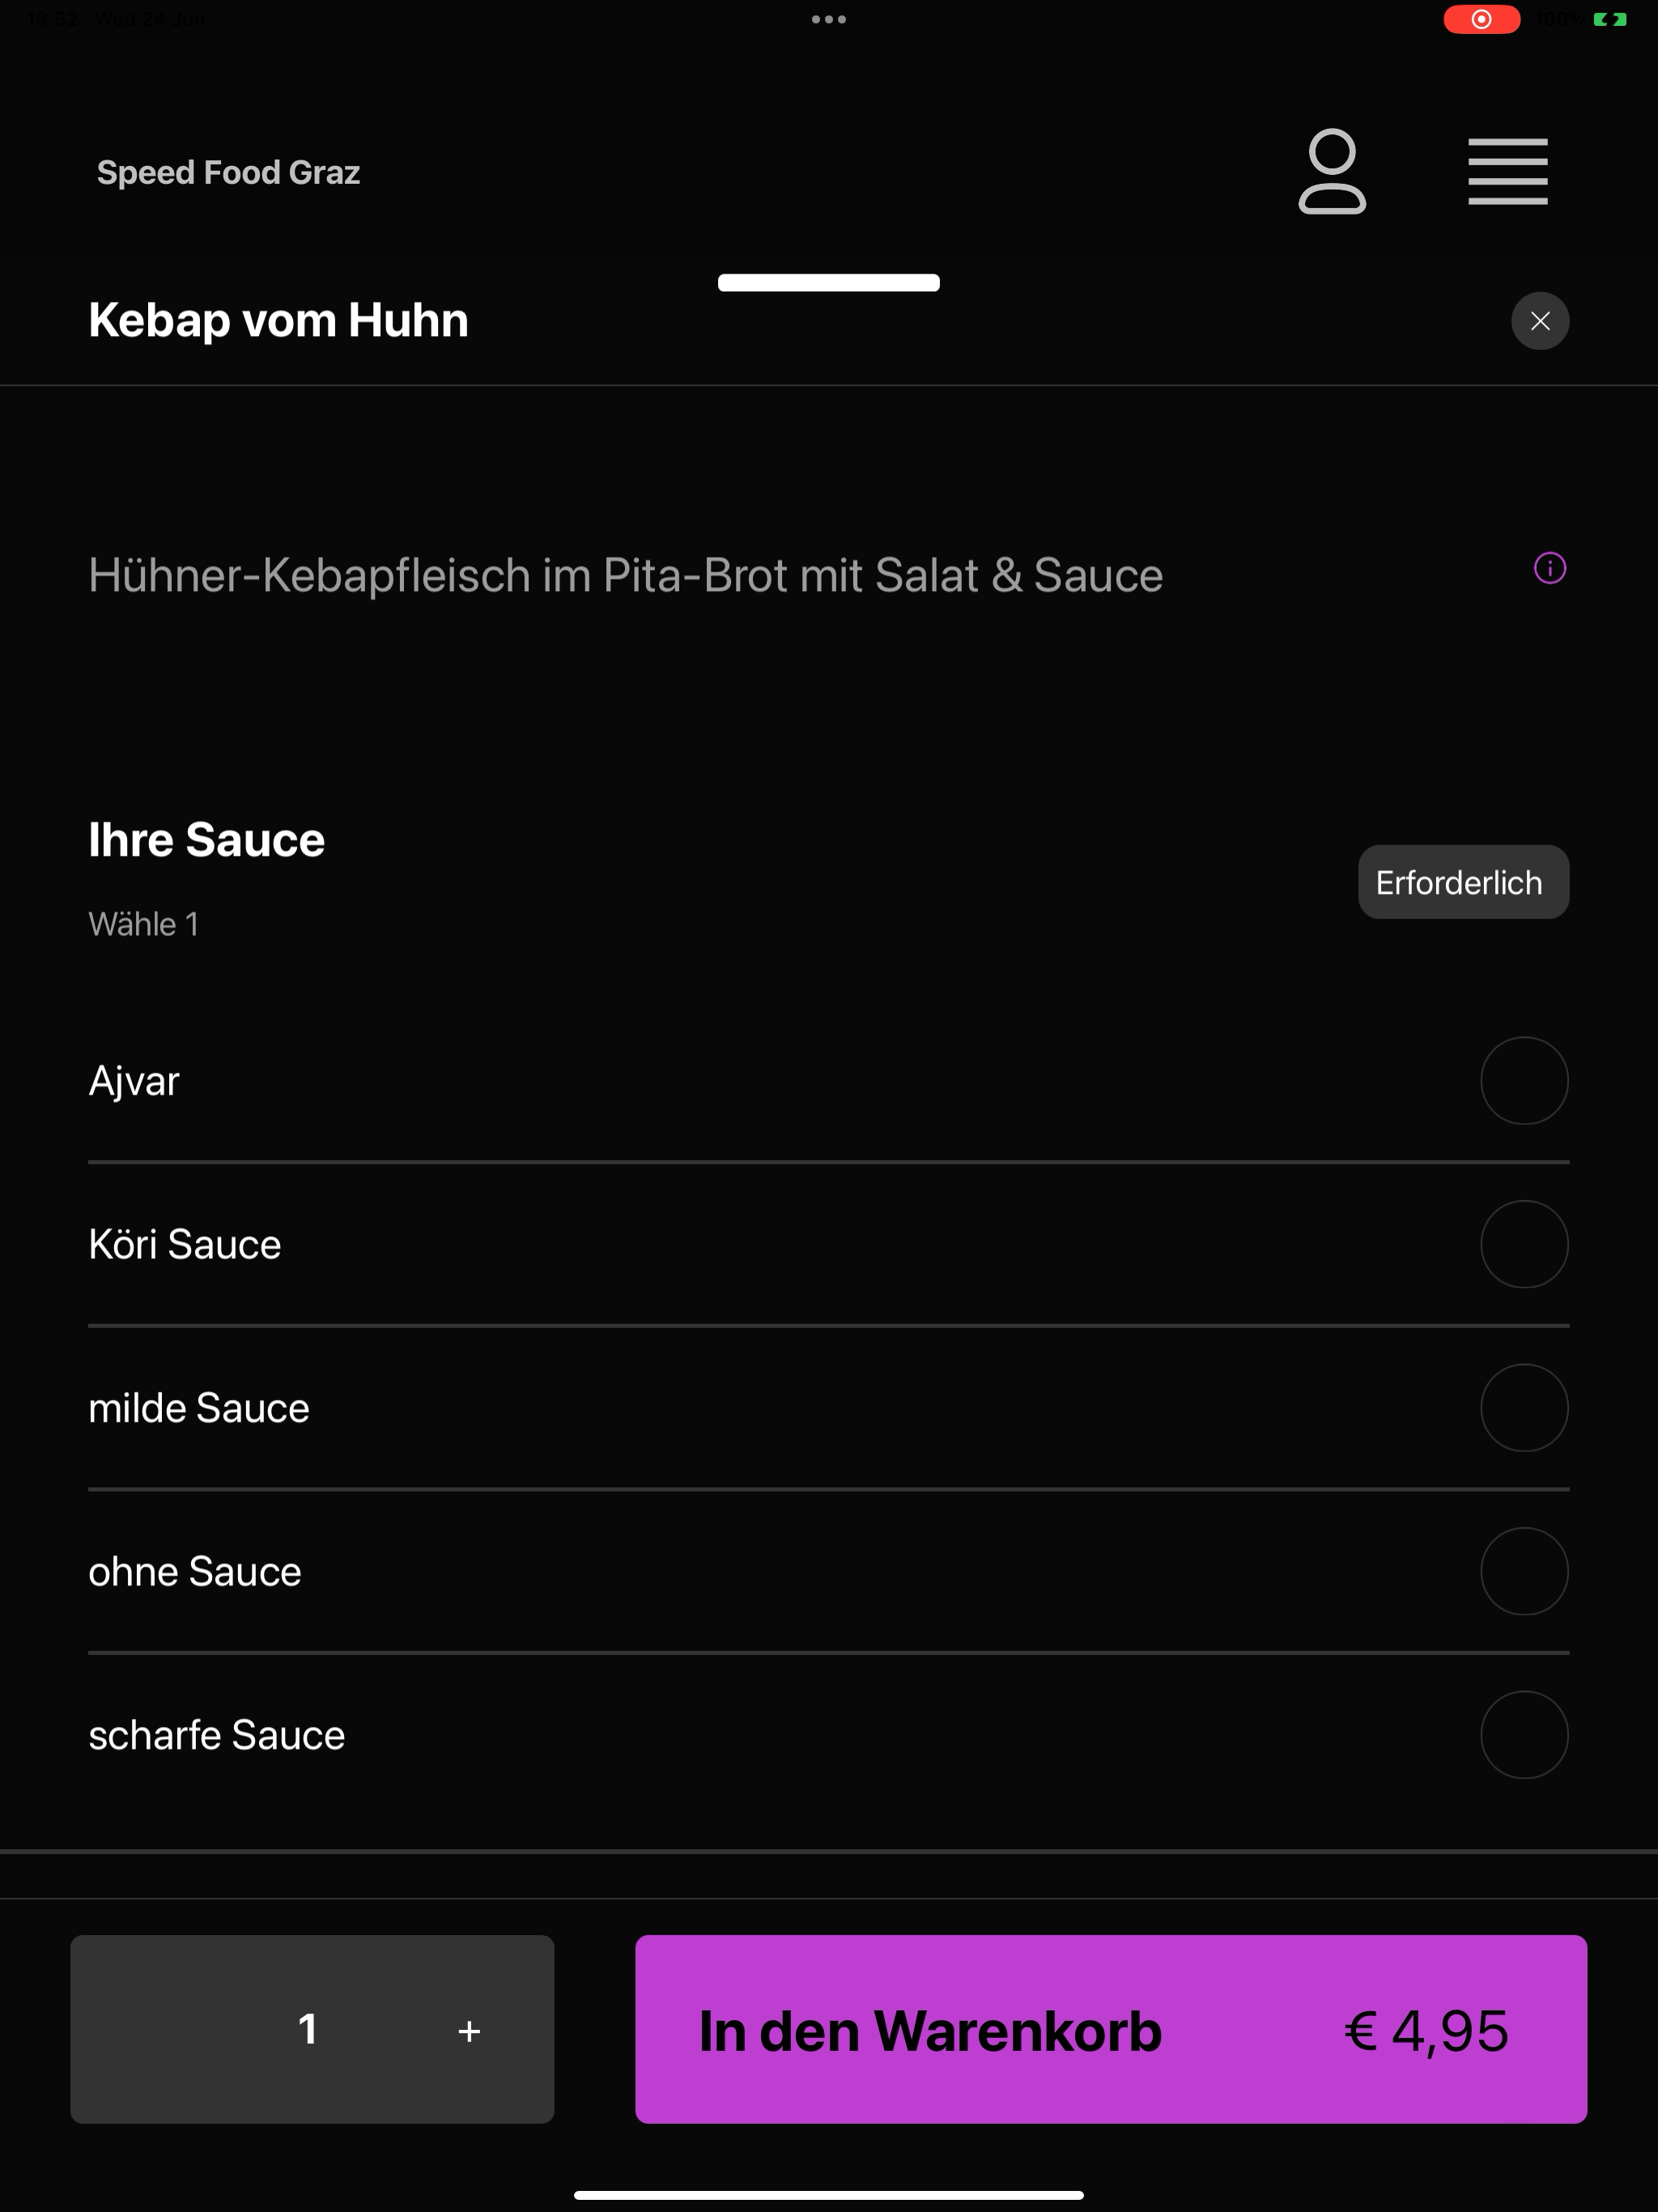Tap the Speed Food Graz title
This screenshot has width=1658, height=2212.
click(228, 172)
